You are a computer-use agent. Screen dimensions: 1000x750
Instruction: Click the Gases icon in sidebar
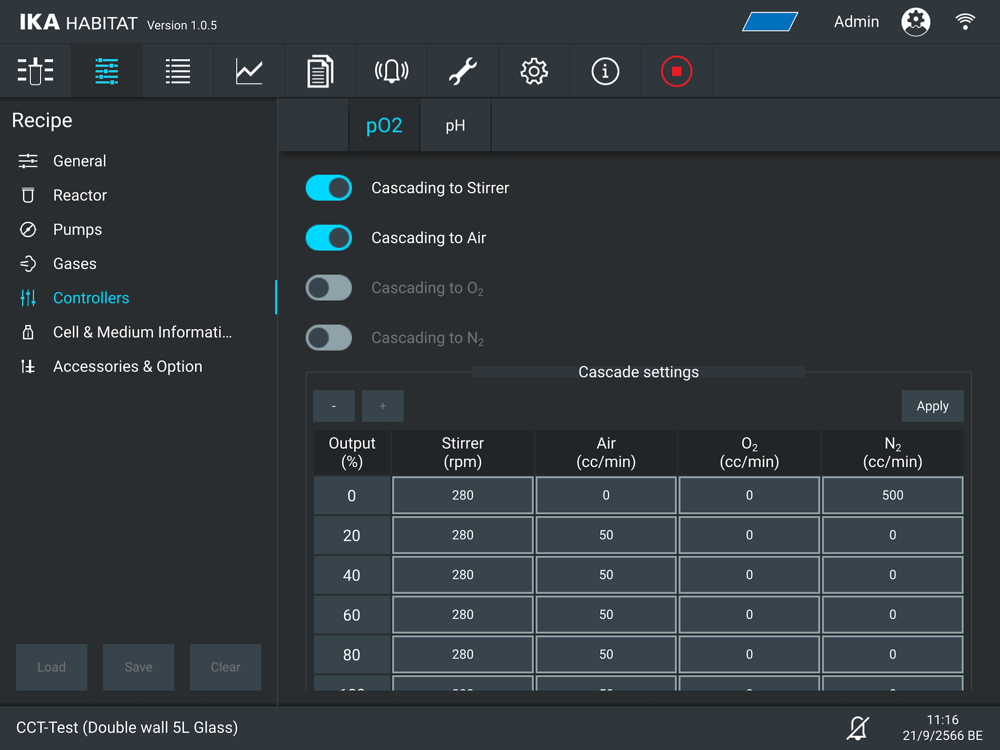[28, 263]
